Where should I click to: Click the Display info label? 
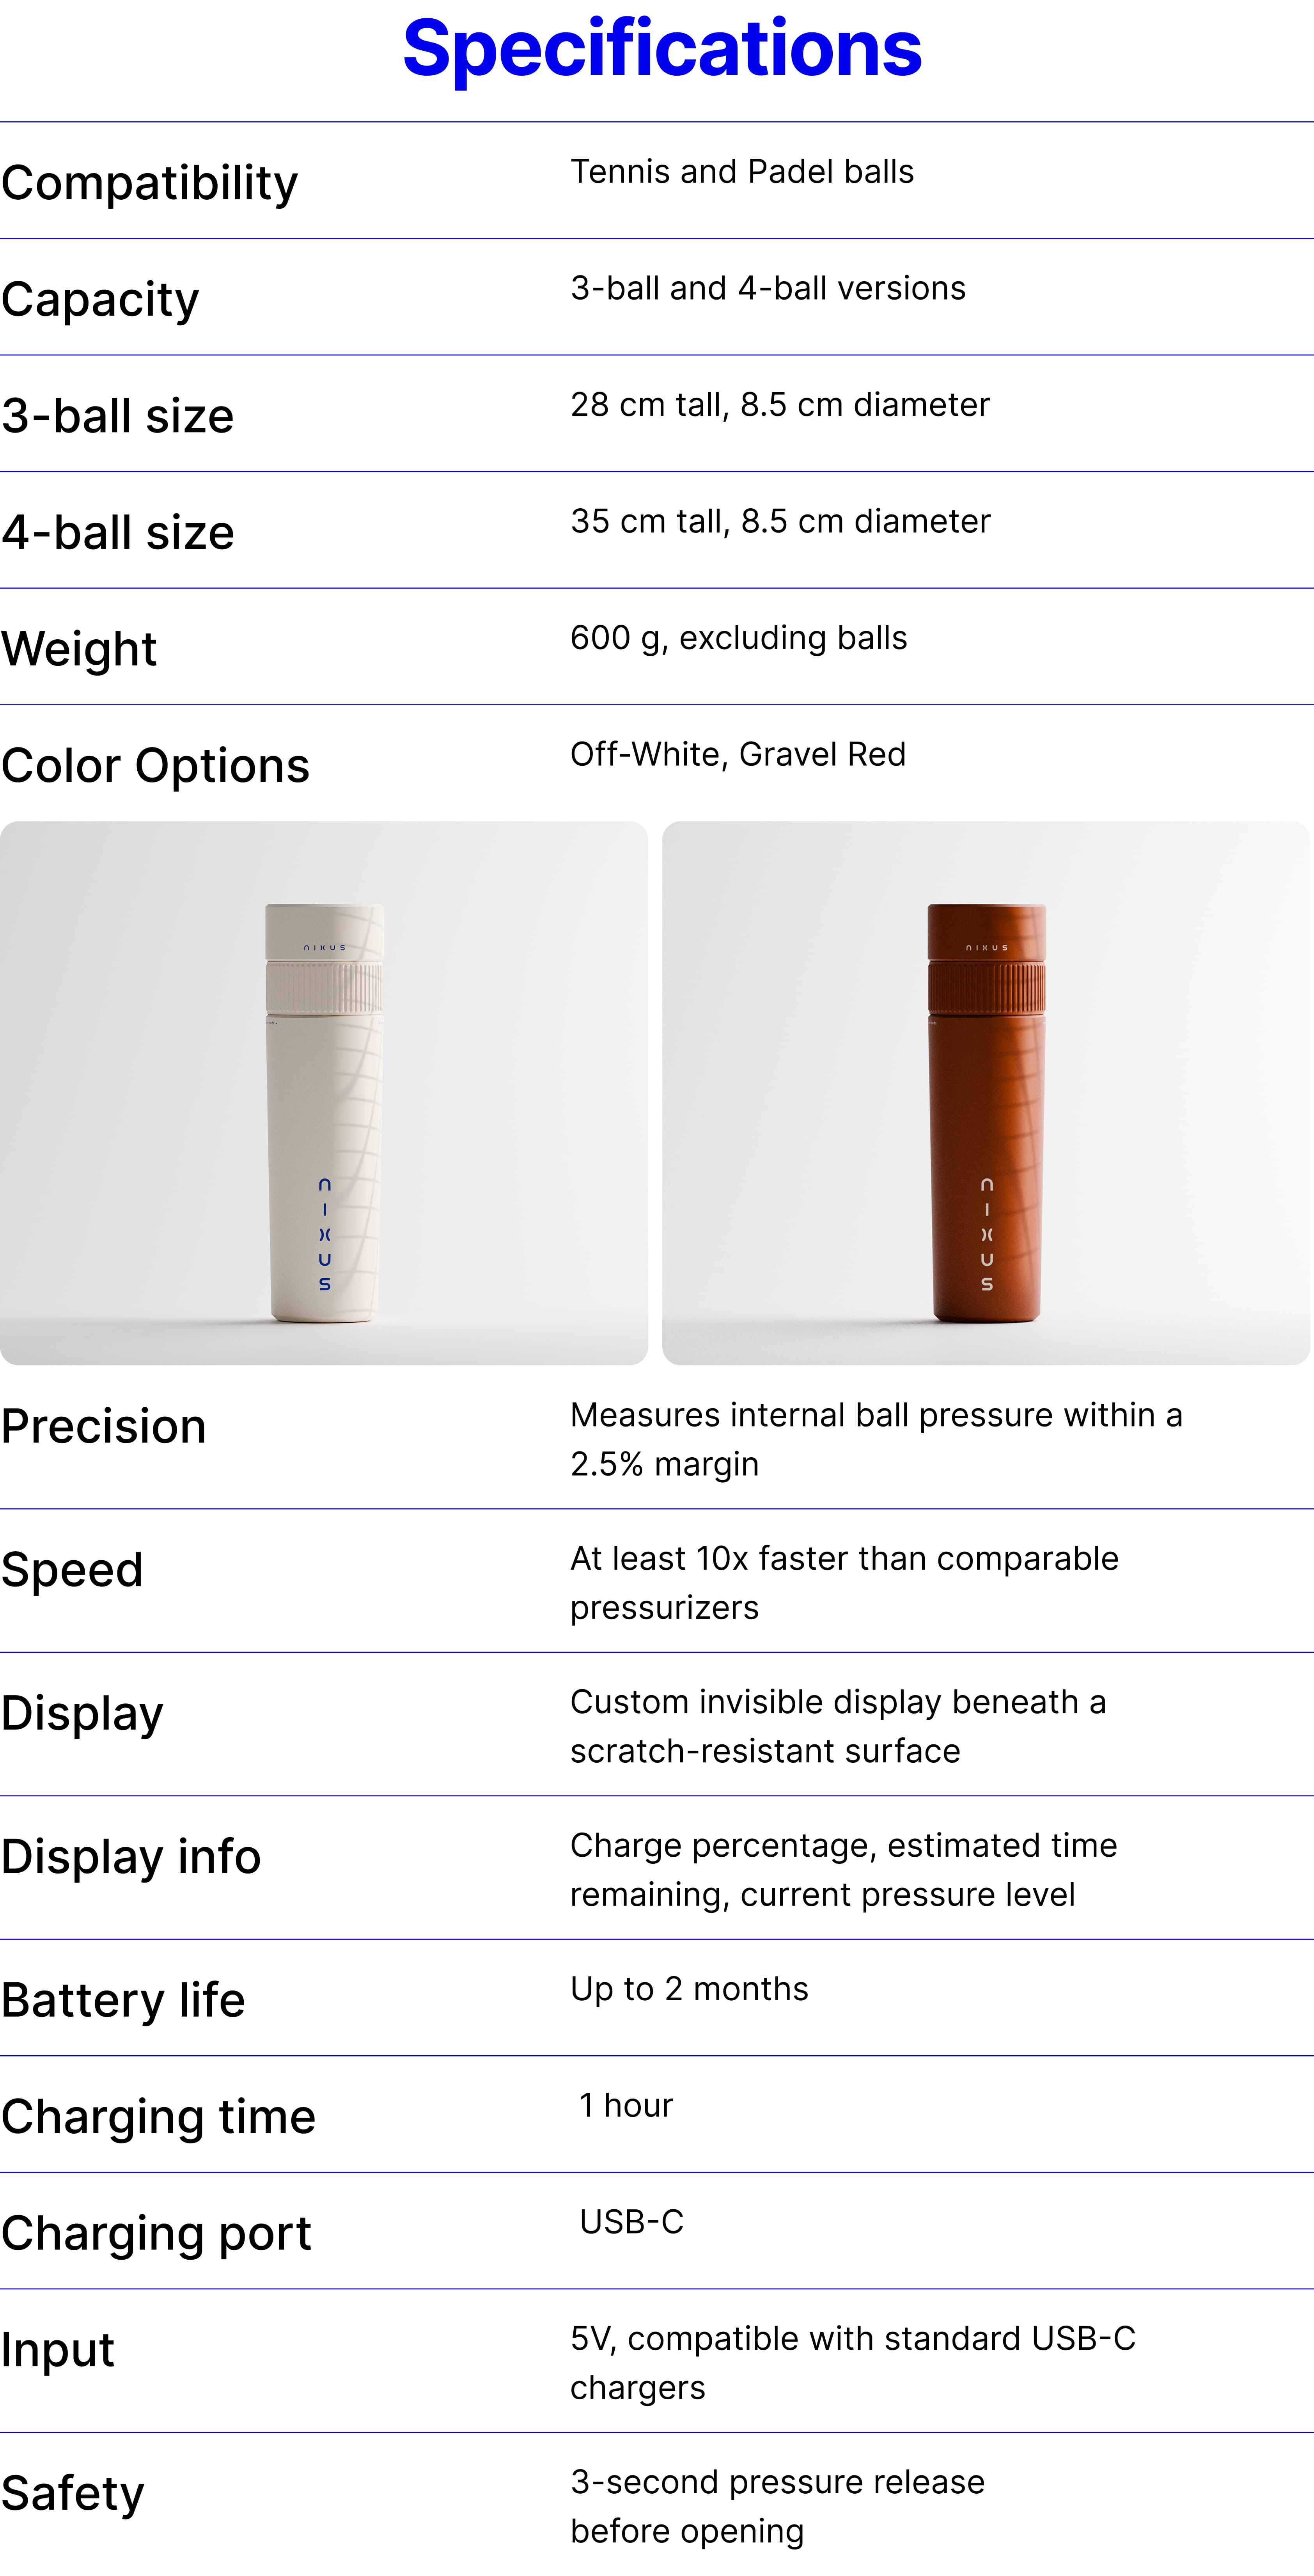[131, 1857]
